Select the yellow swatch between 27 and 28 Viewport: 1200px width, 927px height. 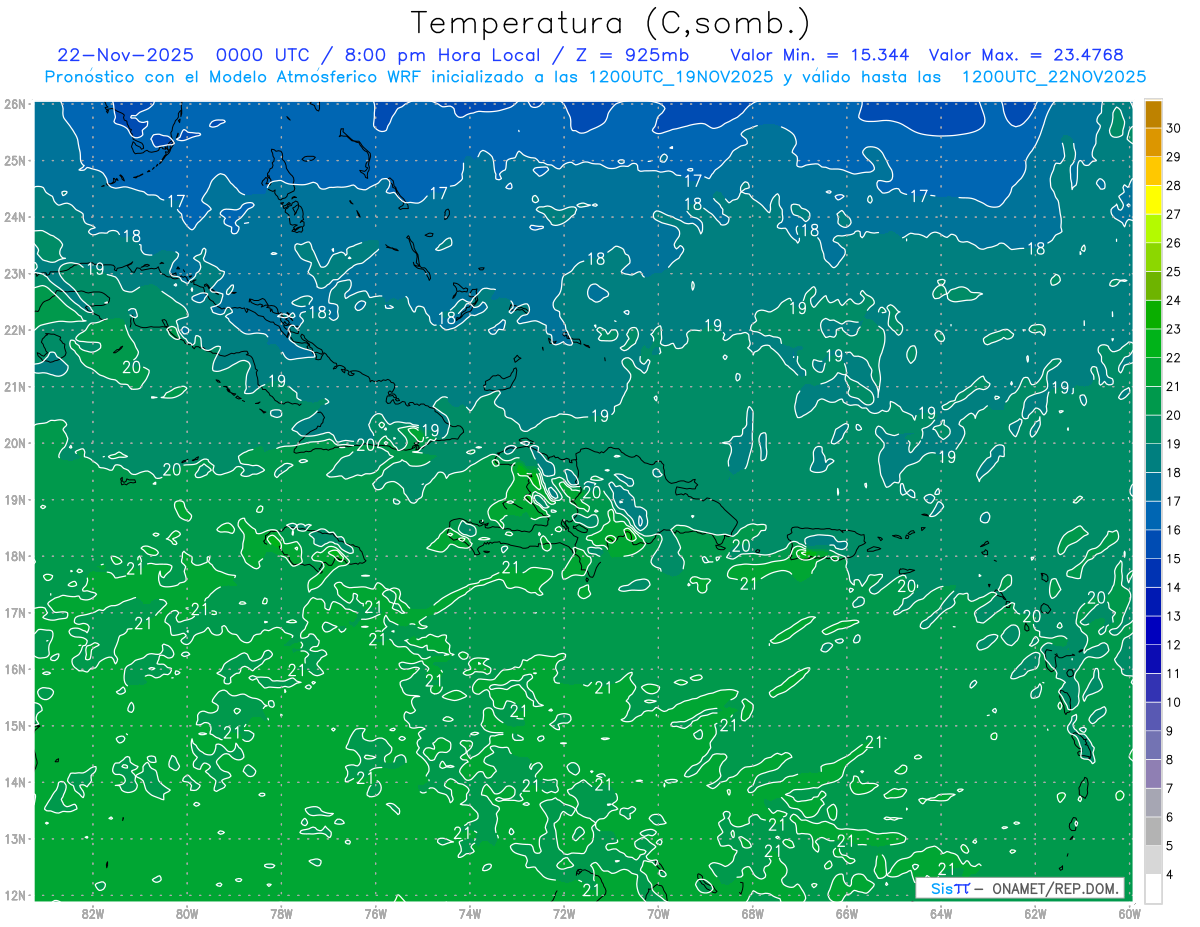pyautogui.click(x=1153, y=200)
